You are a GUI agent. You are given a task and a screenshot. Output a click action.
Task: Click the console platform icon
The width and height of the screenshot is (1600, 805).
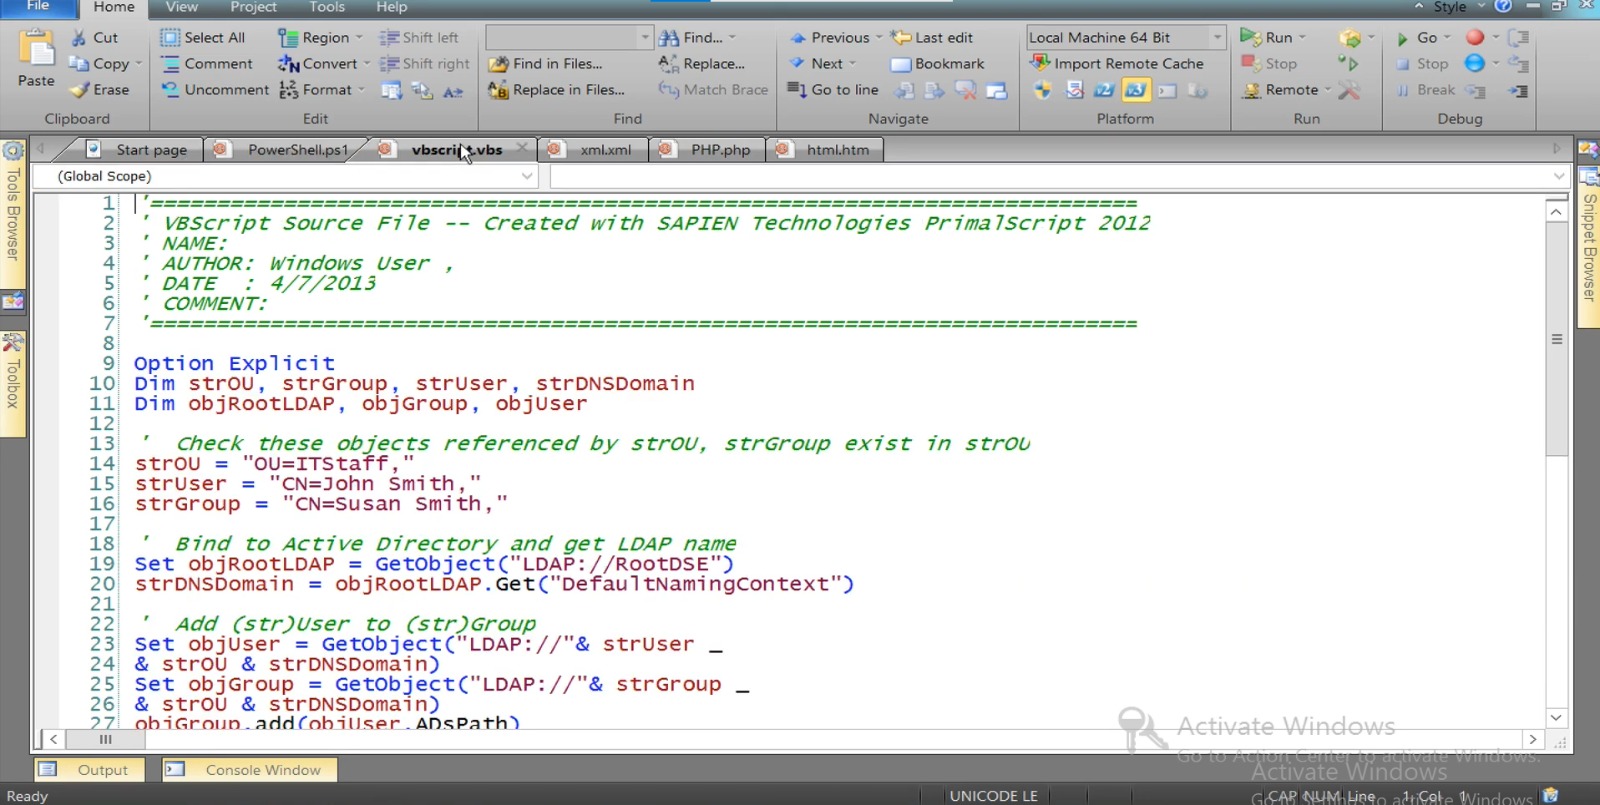[x=1167, y=91]
